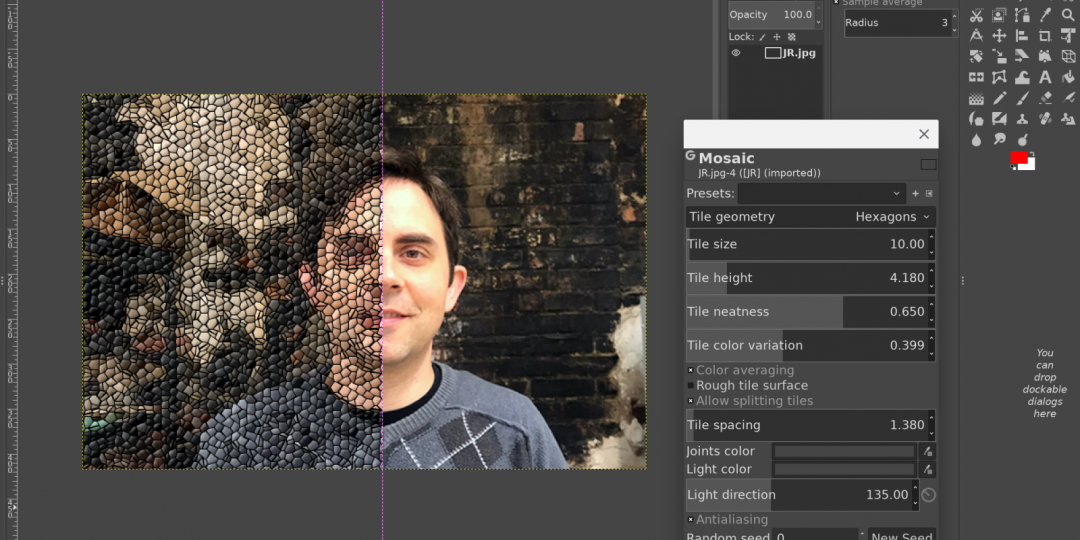The width and height of the screenshot is (1080, 540).
Task: Toggle the Color averaging checkbox
Action: tap(691, 371)
